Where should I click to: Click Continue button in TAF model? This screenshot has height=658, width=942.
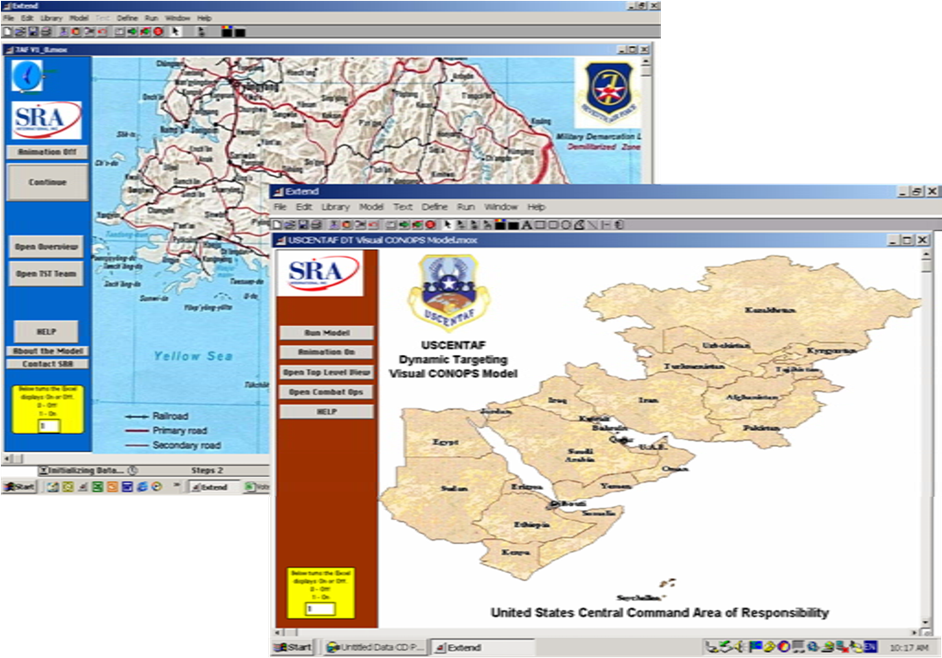point(47,182)
